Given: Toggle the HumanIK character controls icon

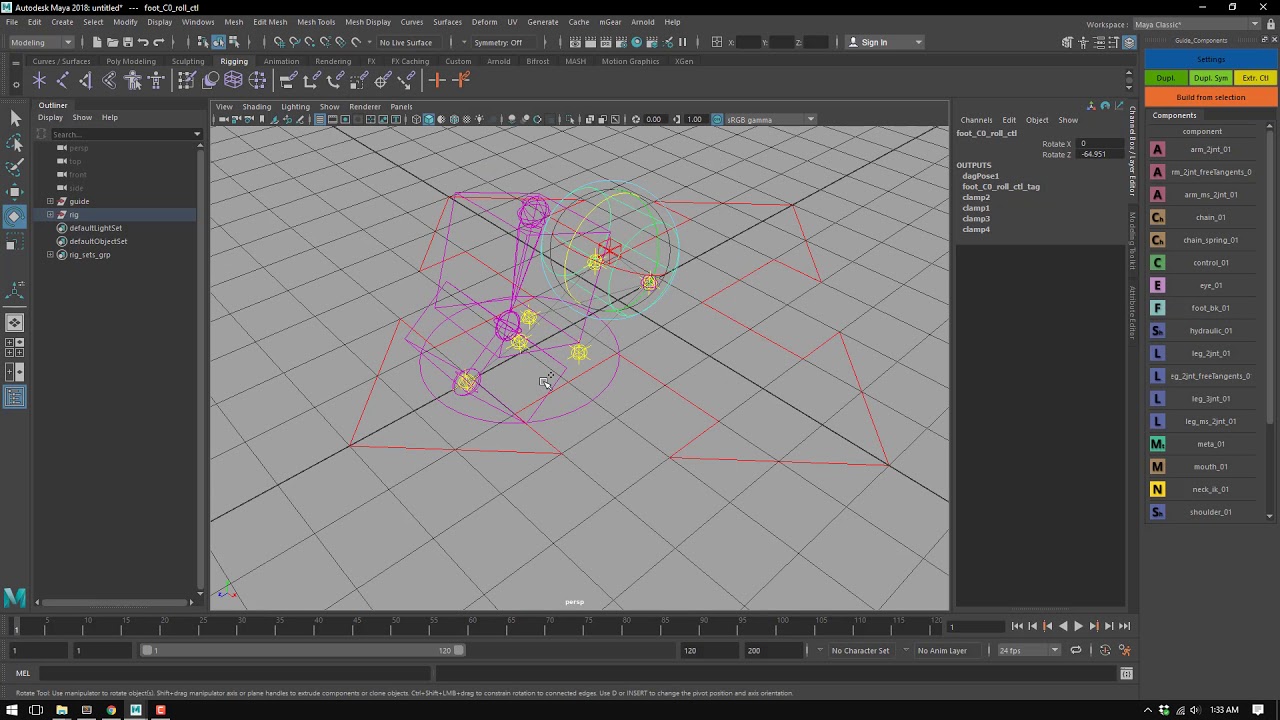Looking at the screenshot, I should click(x=1083, y=42).
